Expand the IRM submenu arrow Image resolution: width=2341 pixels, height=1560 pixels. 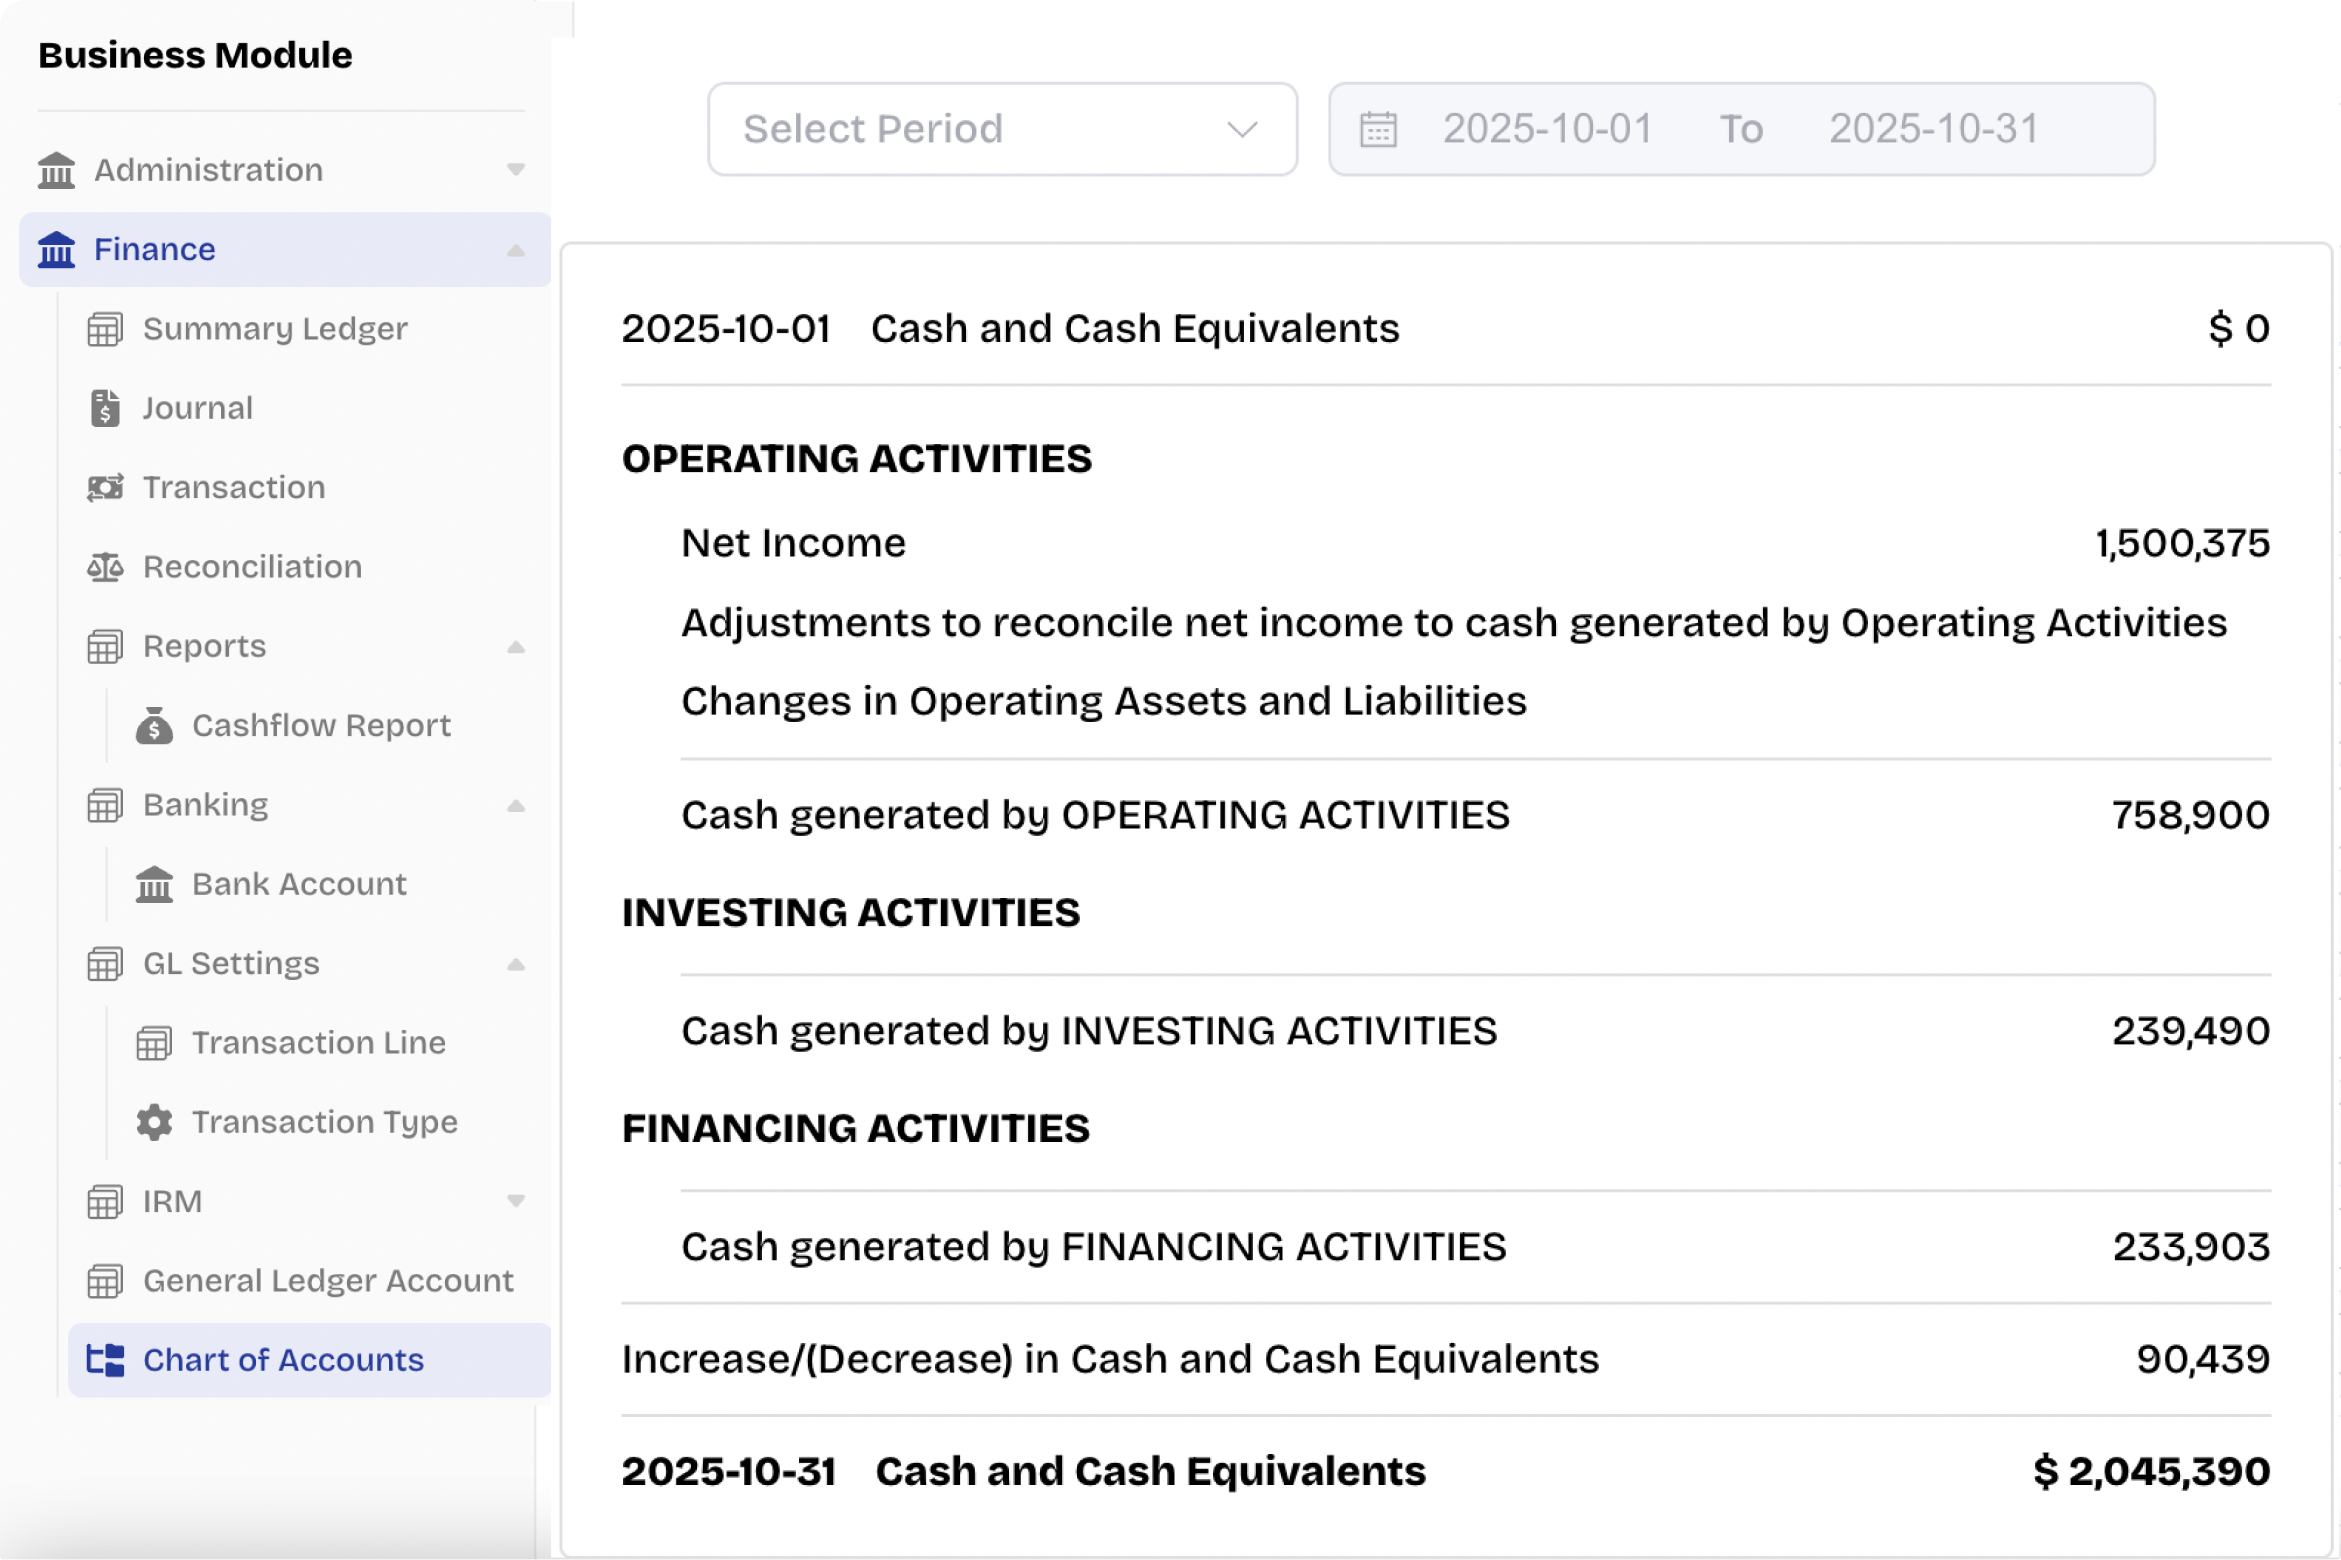pyautogui.click(x=516, y=1201)
